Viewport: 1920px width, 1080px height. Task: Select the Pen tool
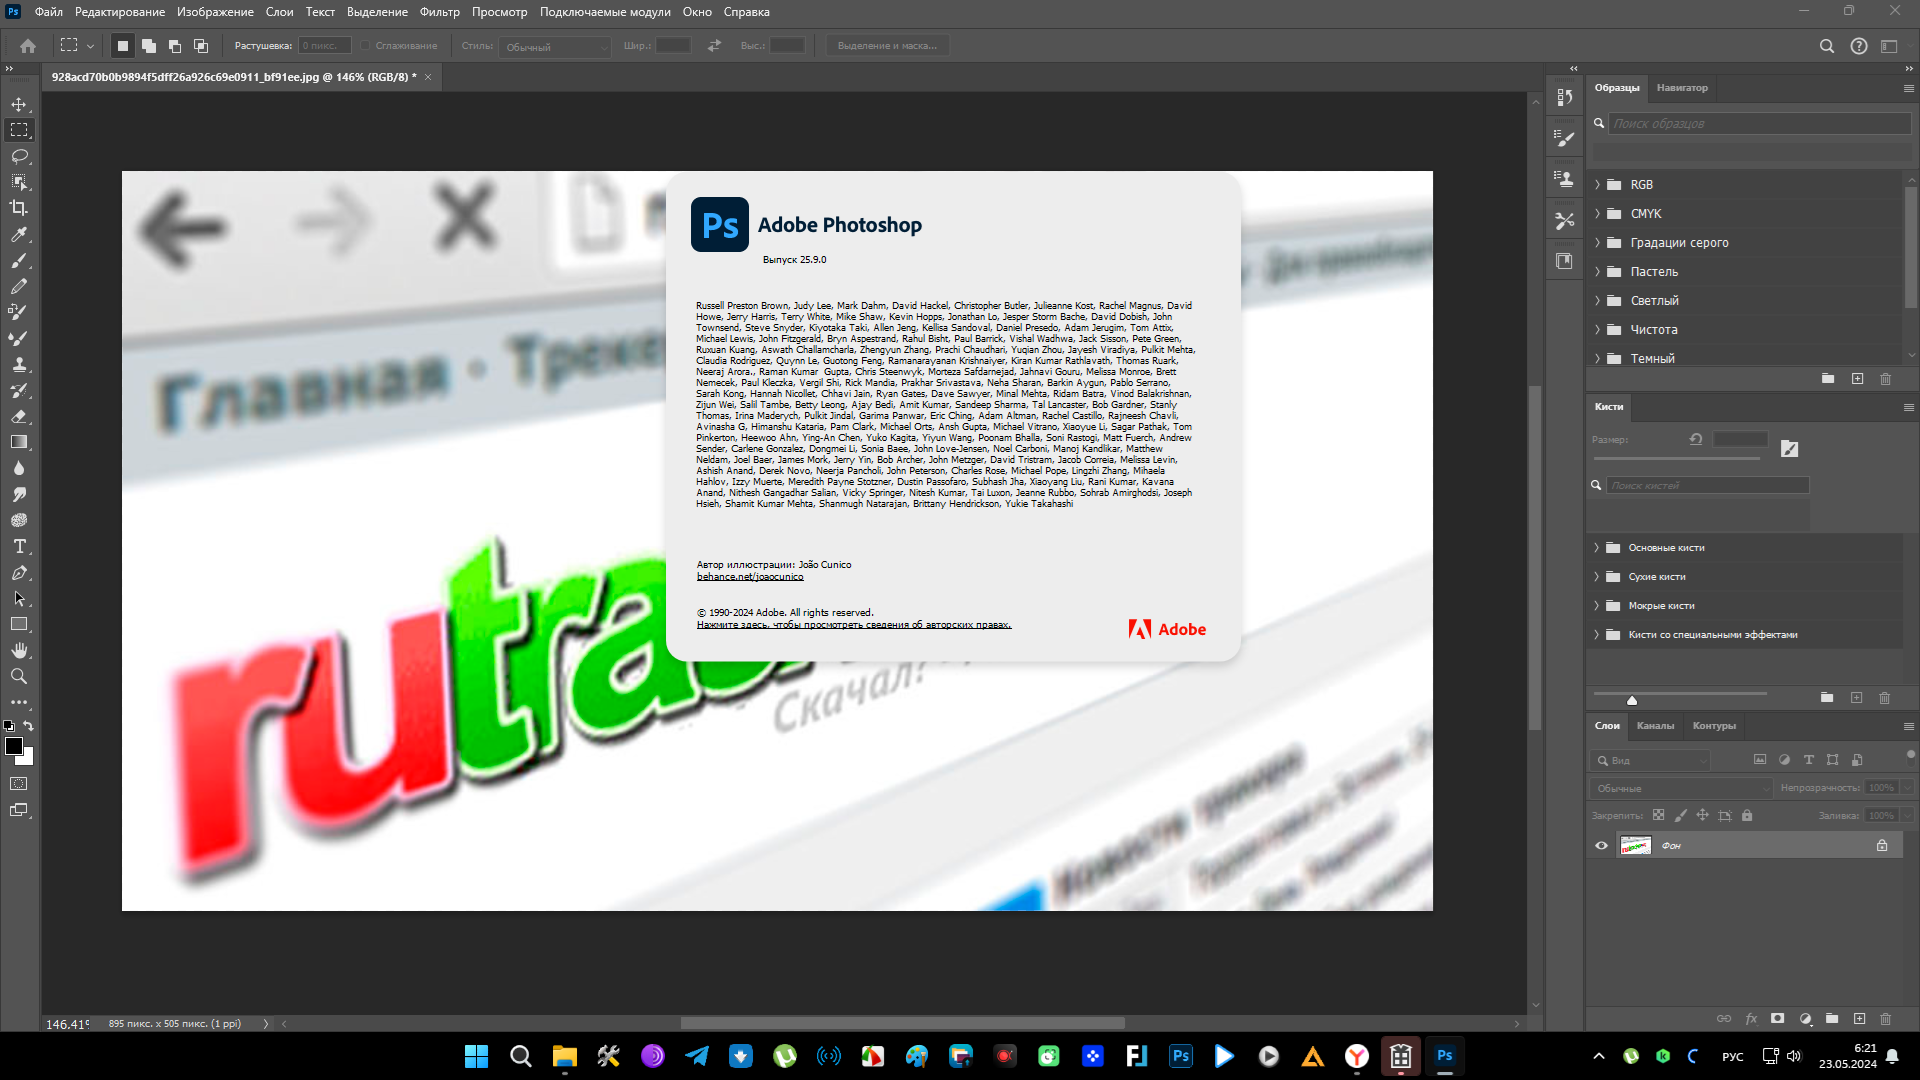point(19,572)
